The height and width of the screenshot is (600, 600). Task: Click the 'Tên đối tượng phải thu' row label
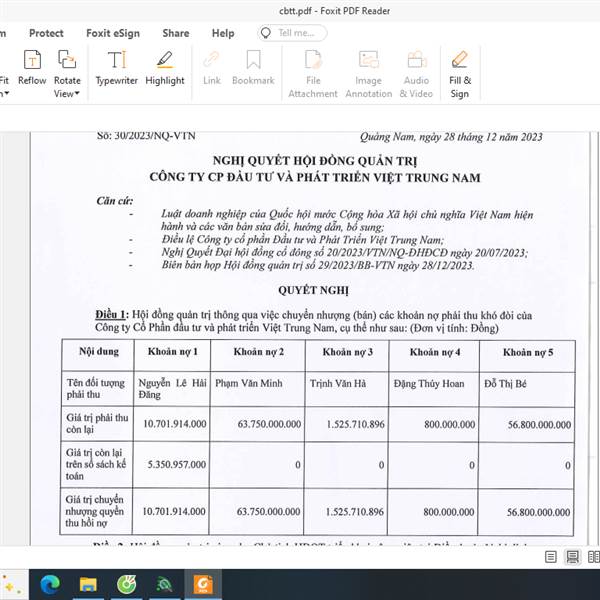[x=96, y=388]
